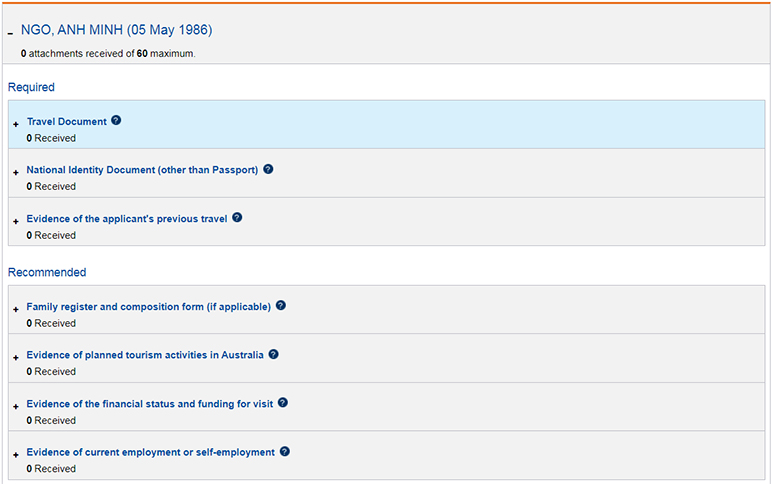772x484 pixels.
Task: Click NGO, ANH MINH applicant name heading
Action: [117, 30]
